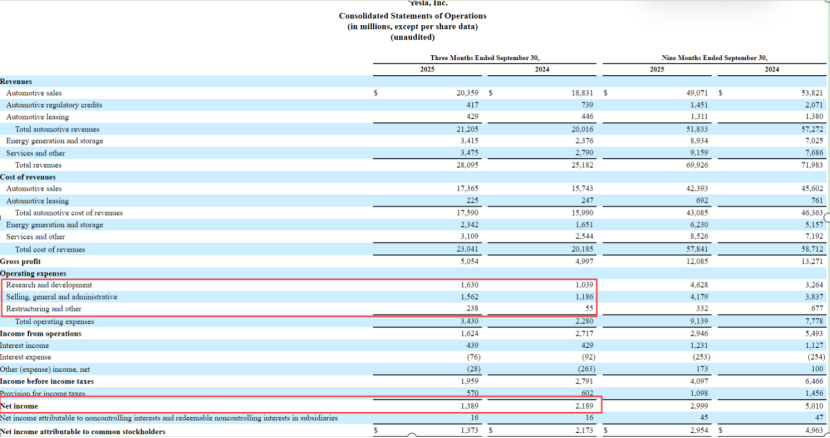
Task: Select the Income from operations label
Action: pyautogui.click(x=42, y=333)
